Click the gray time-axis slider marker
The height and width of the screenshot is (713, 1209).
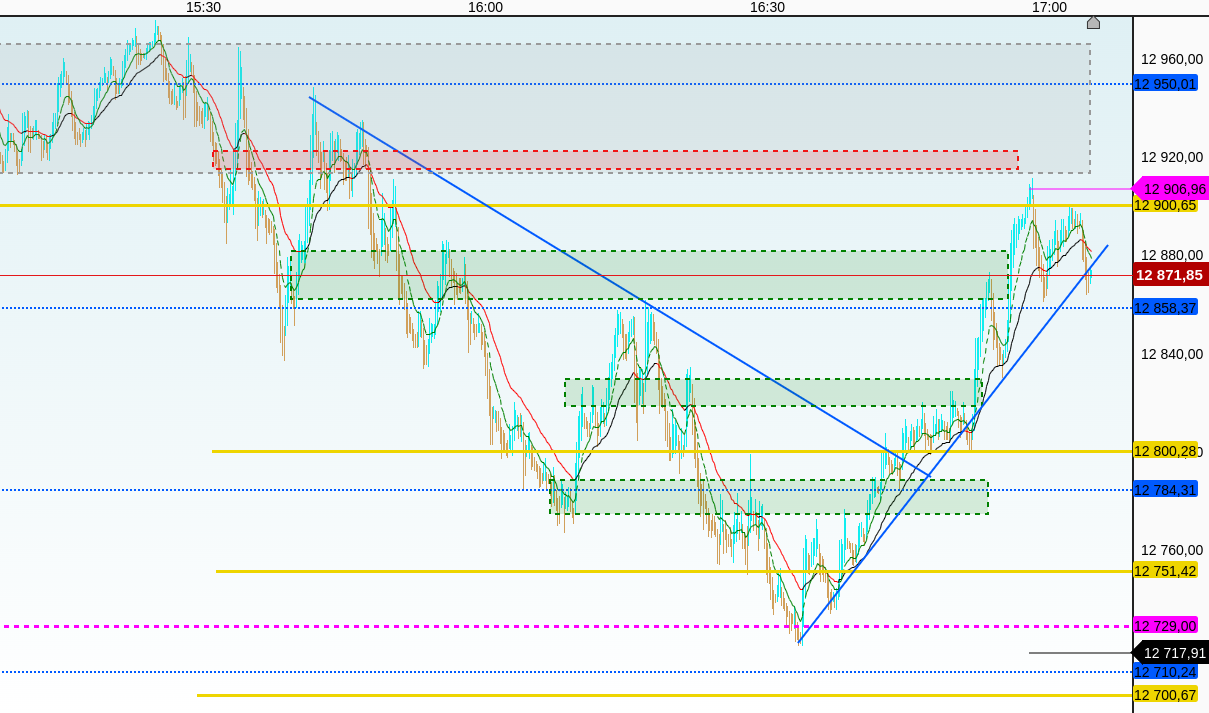1093,22
